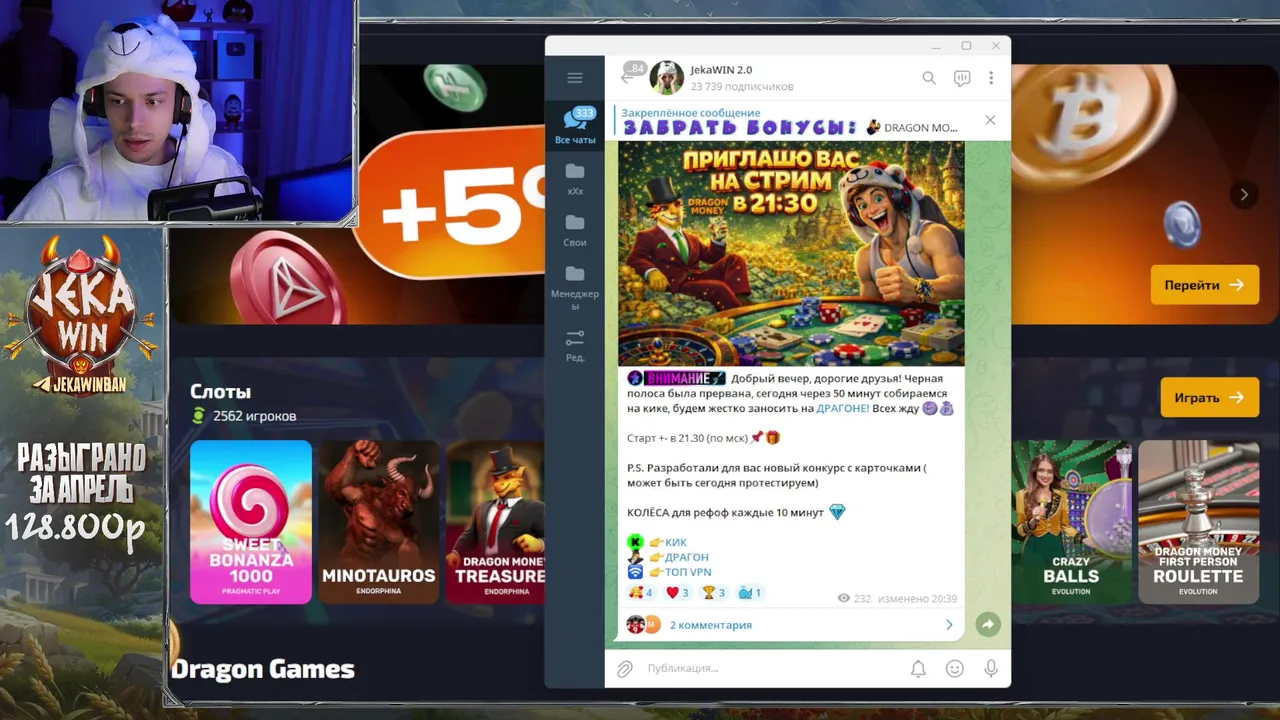The width and height of the screenshot is (1280, 720).
Task: Open the Minotauros slot game
Action: 378,522
